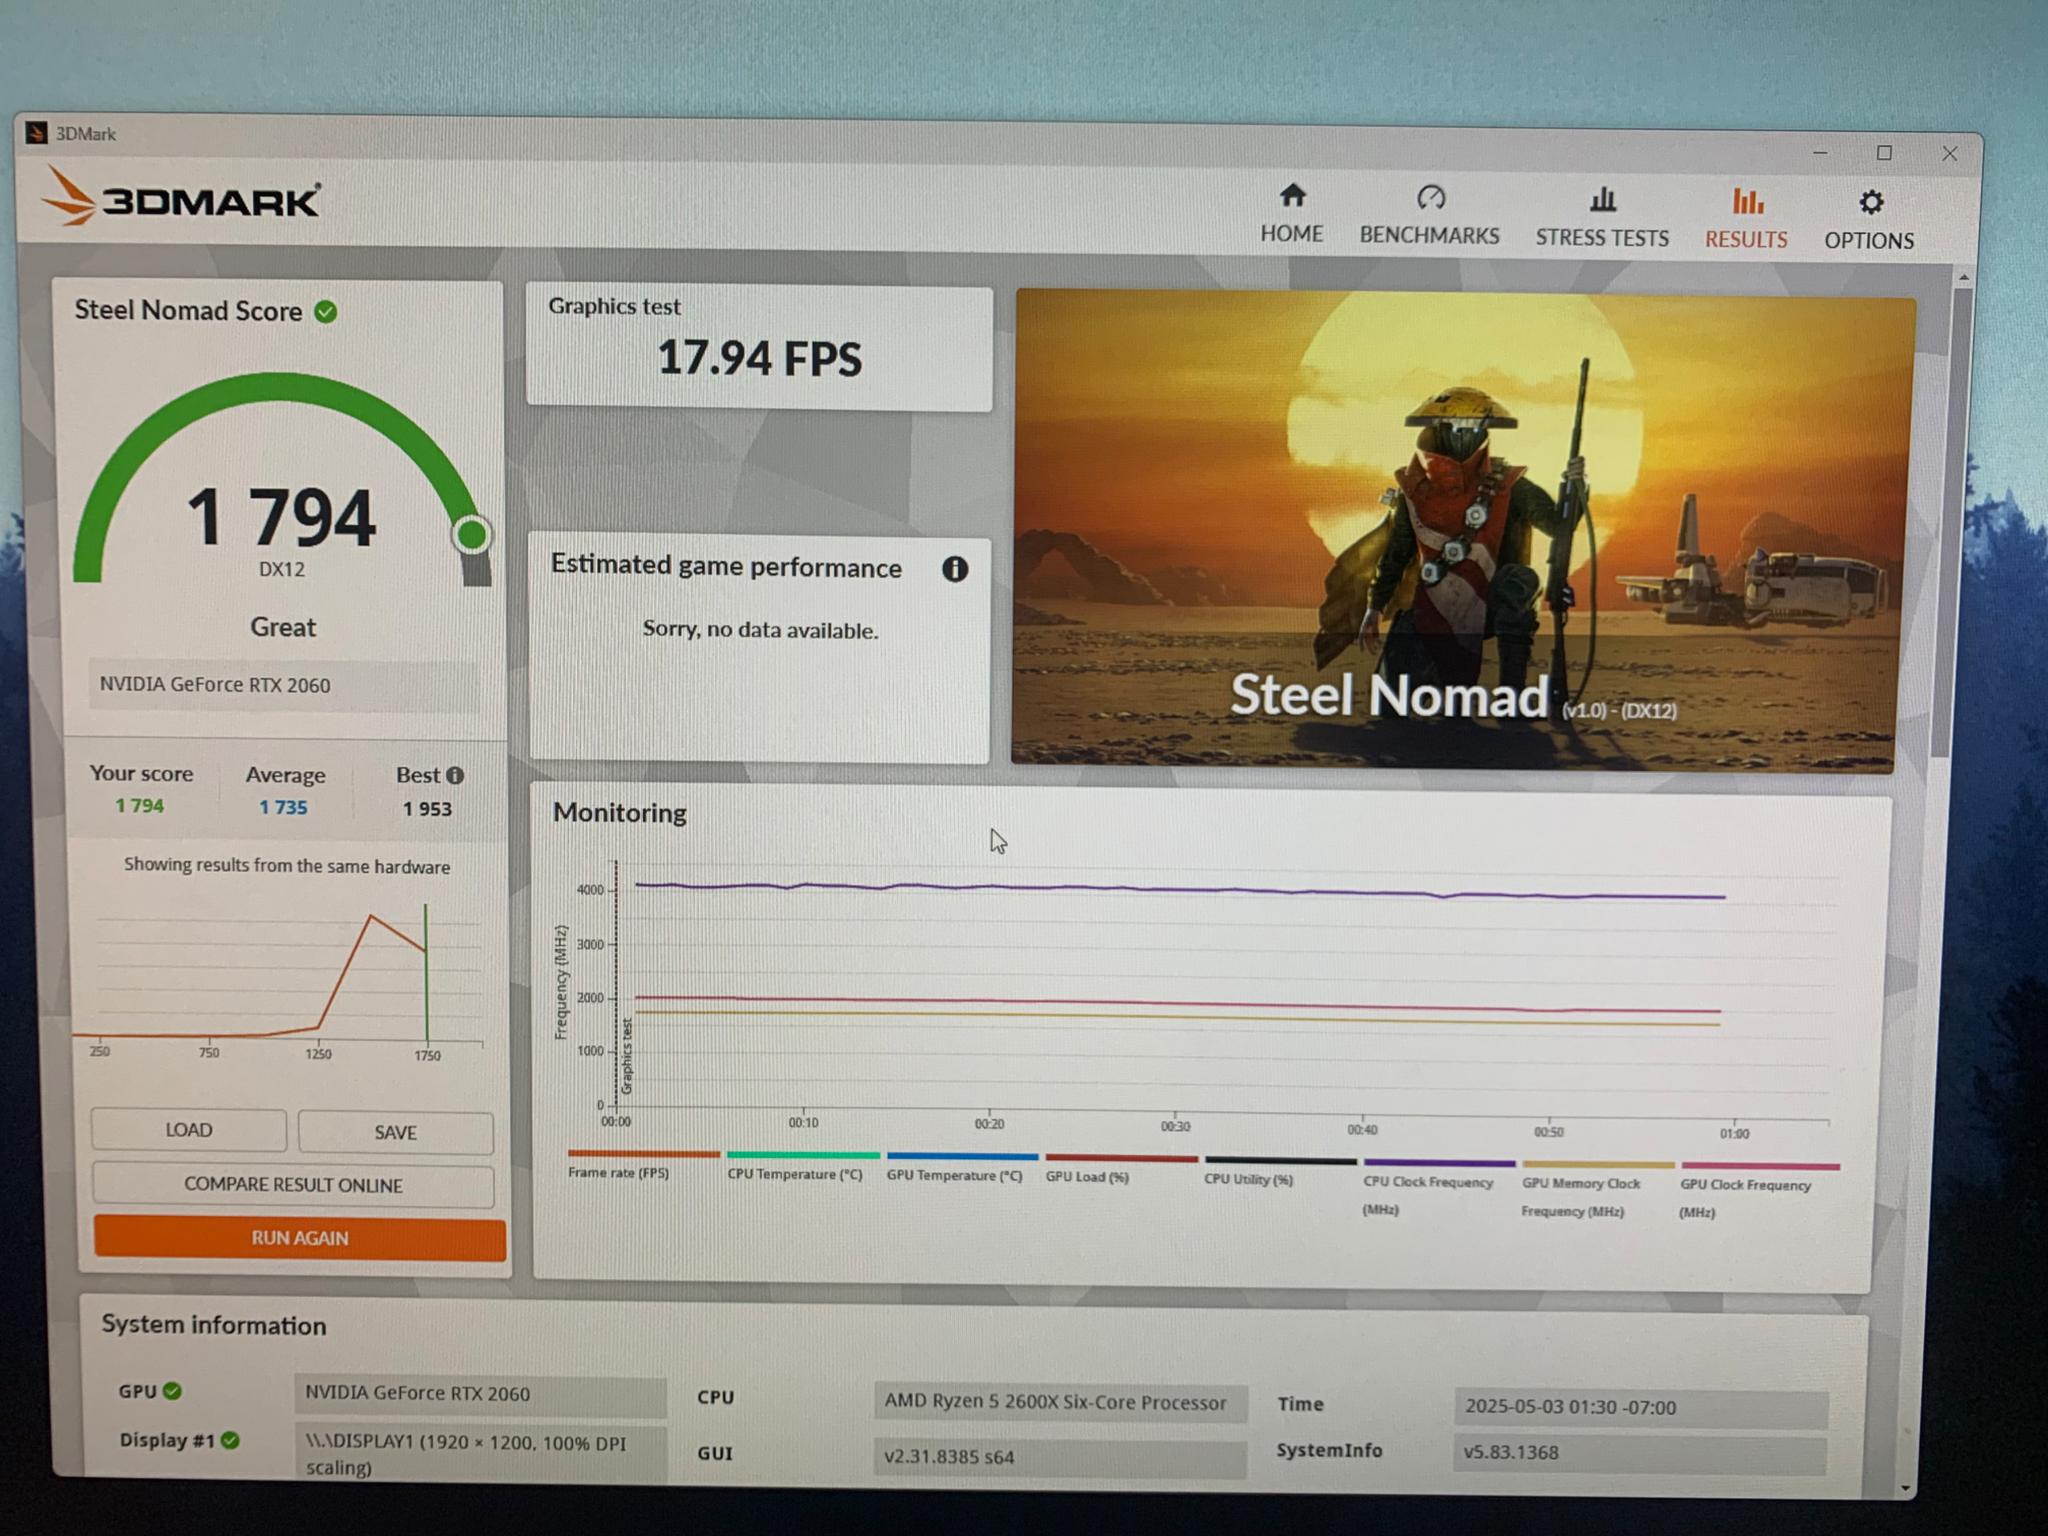Viewport: 2048px width, 1536px height.
Task: Switch to the BENCHMARKS tab
Action: [x=1429, y=216]
